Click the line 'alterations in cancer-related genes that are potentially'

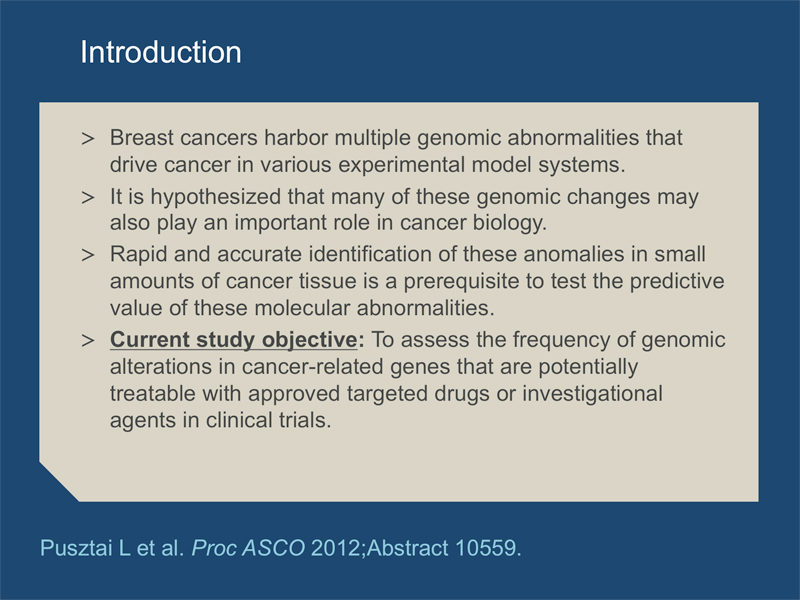pyautogui.click(x=374, y=367)
